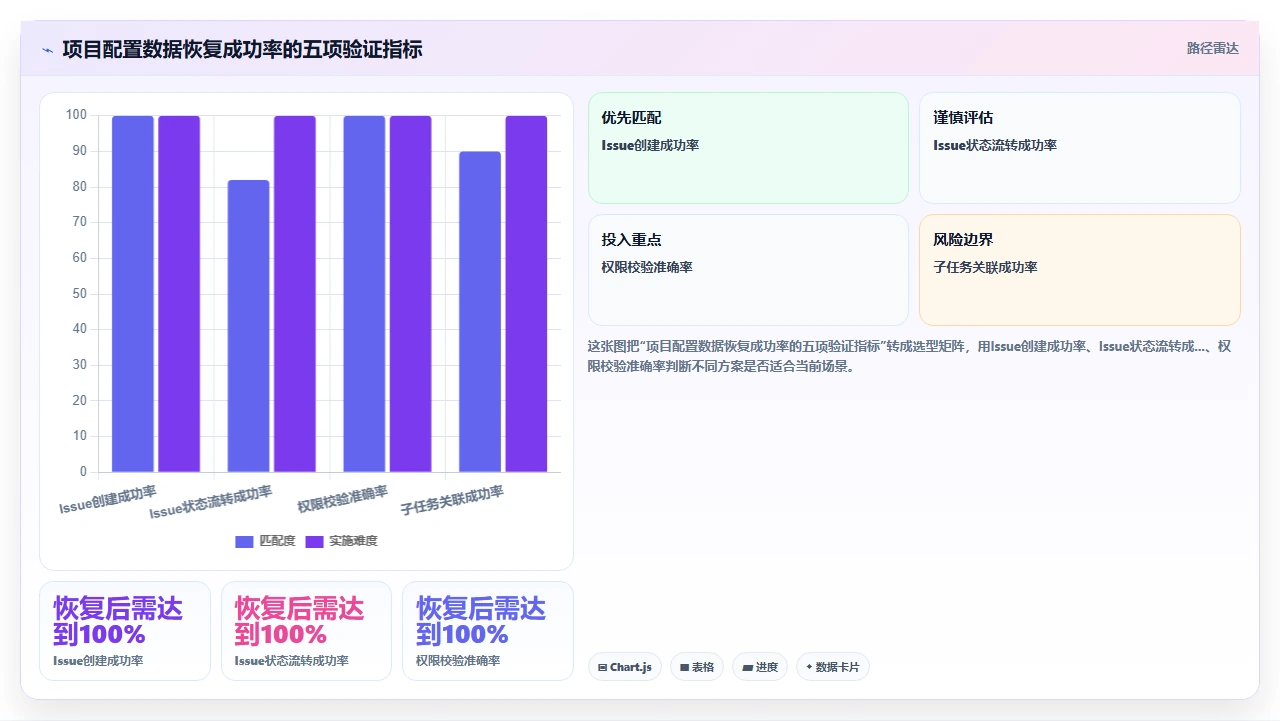Click the Issue创建成功率 x-axis label

(x=108, y=500)
